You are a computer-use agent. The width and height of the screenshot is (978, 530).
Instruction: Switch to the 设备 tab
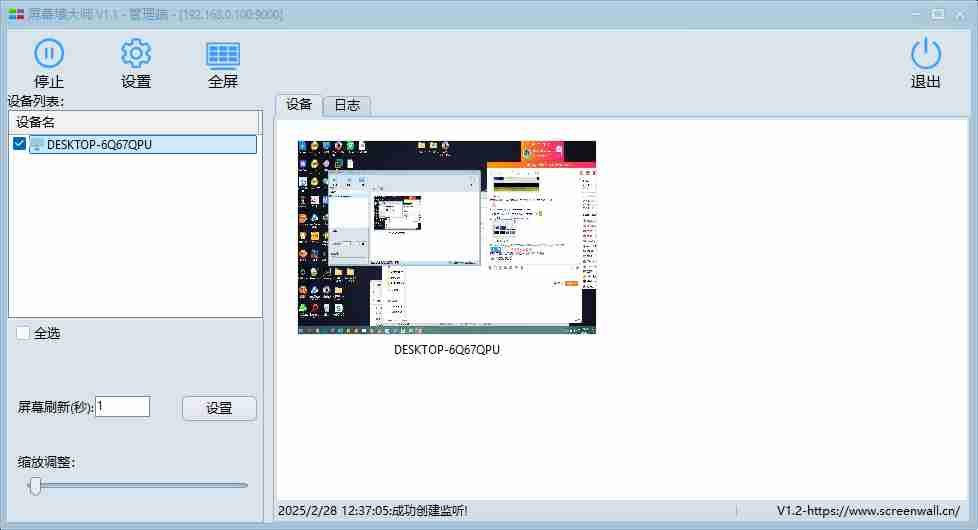click(x=298, y=104)
